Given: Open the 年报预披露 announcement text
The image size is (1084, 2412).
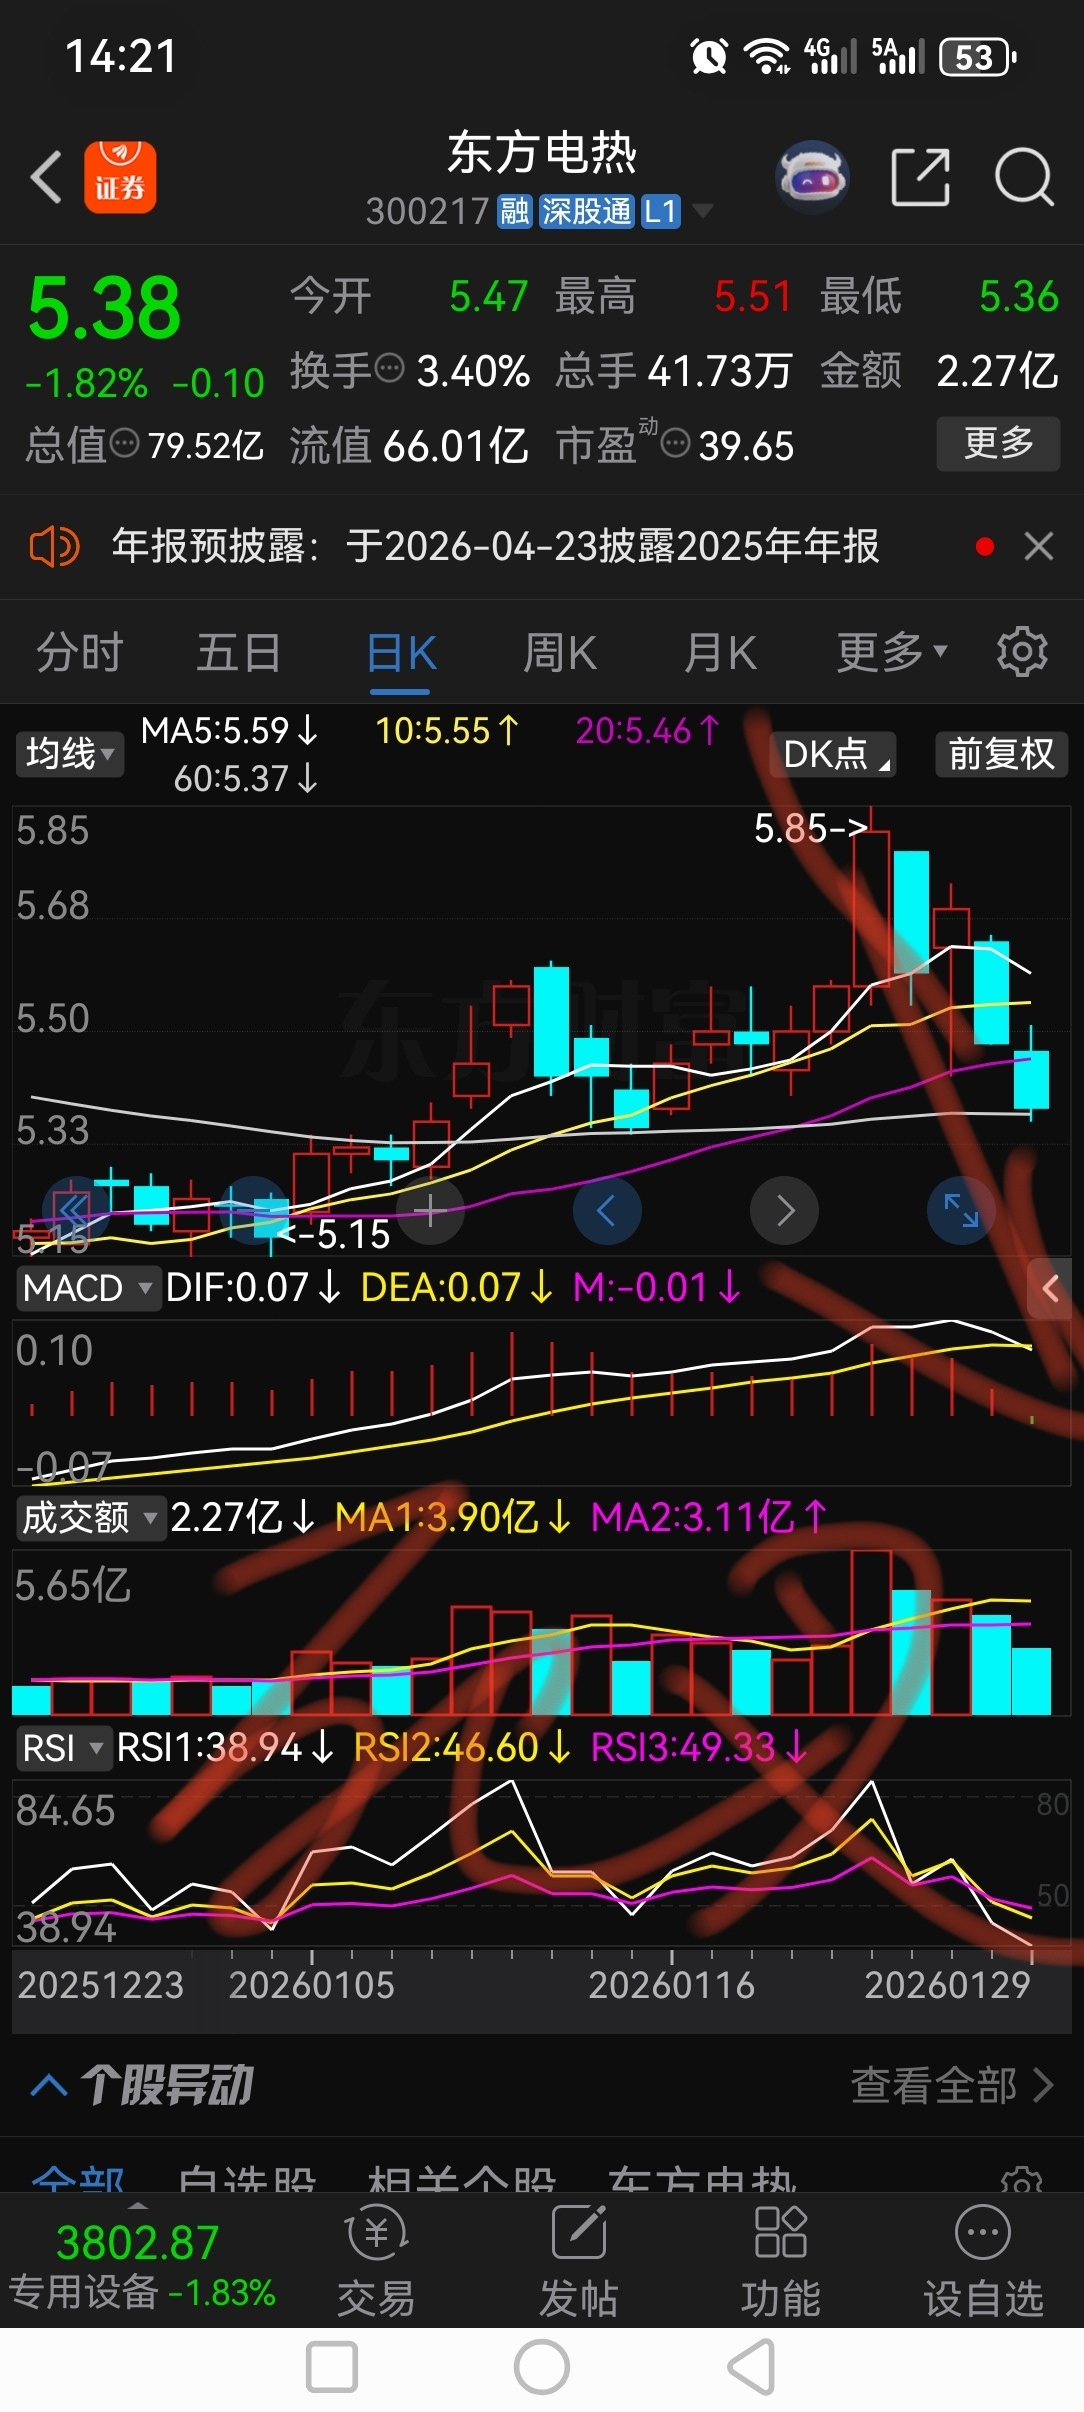Looking at the screenshot, I should point(495,546).
